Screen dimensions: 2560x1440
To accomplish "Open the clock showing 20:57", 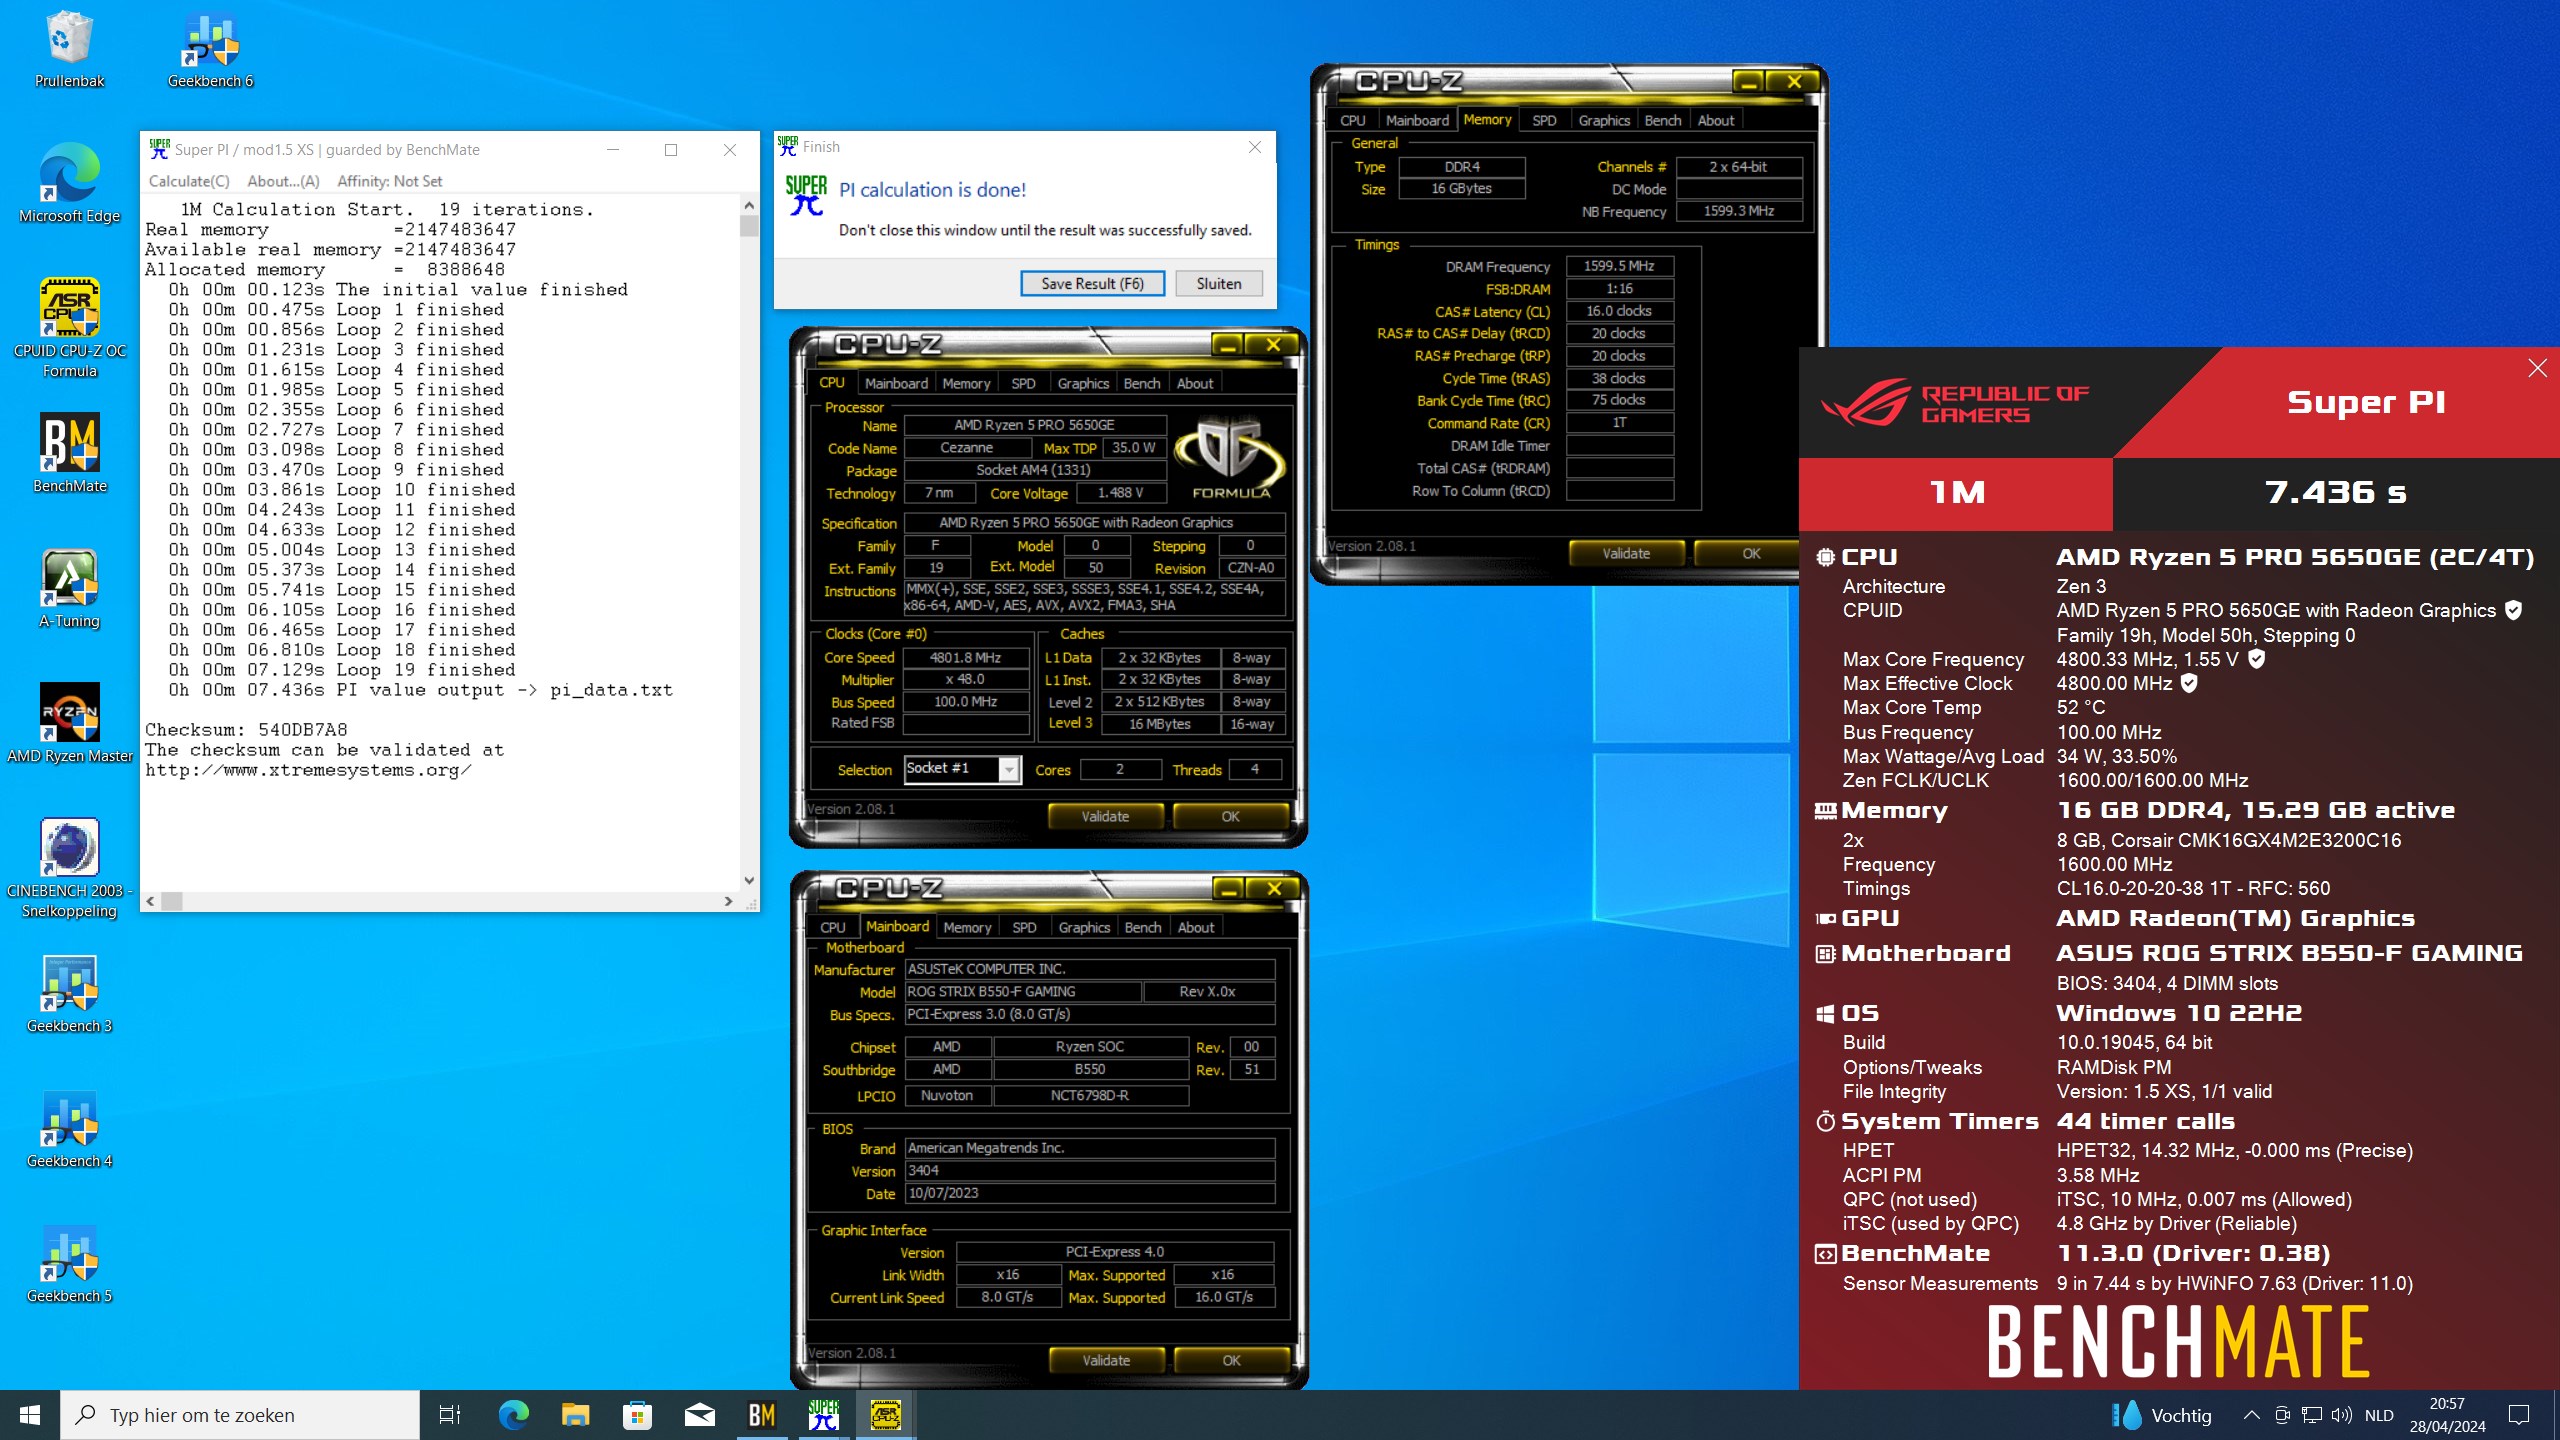I will [x=2447, y=1415].
